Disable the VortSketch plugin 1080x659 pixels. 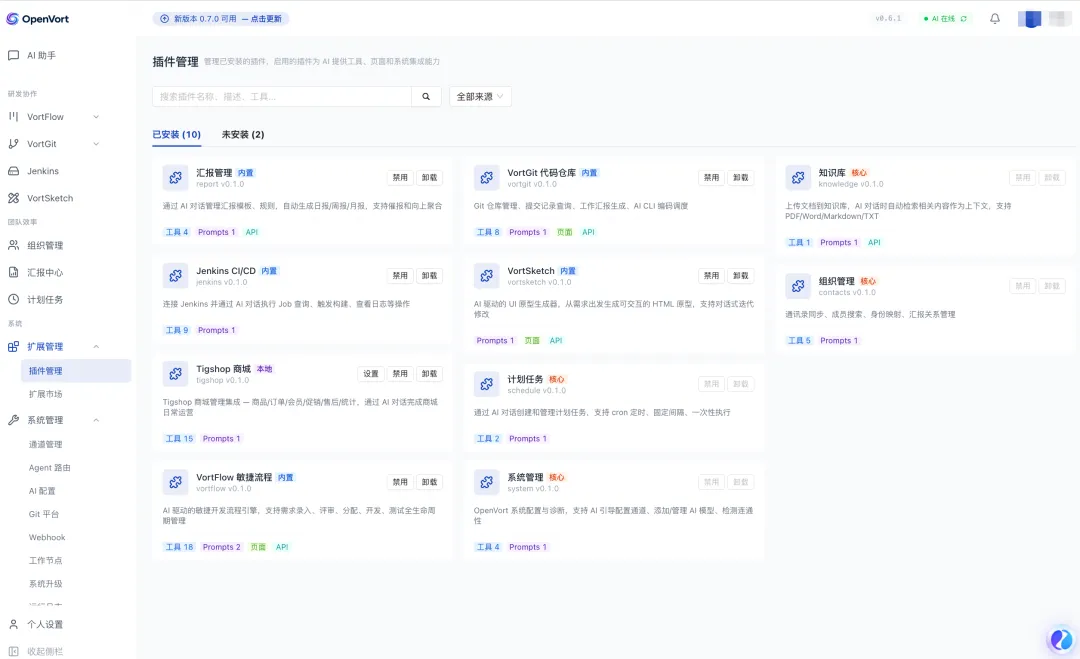[711, 275]
